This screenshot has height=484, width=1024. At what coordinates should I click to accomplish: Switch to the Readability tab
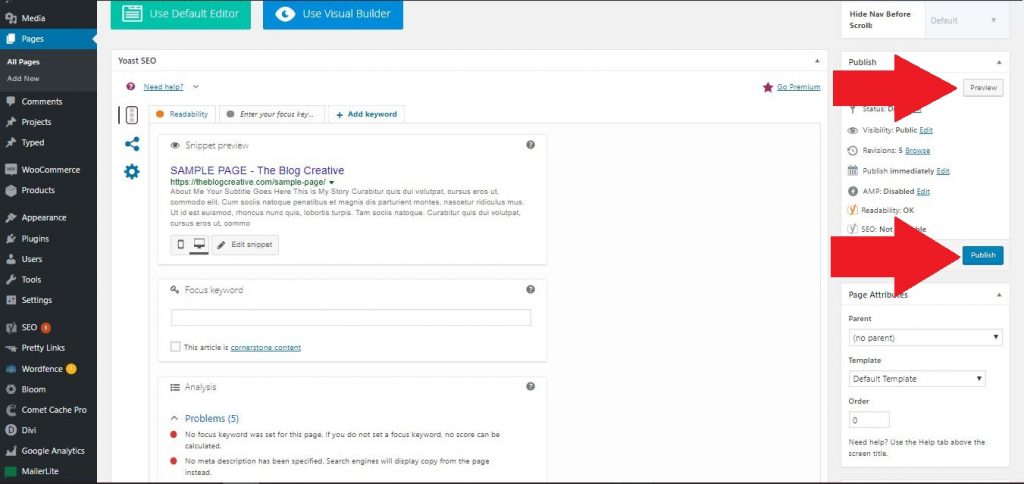click(183, 114)
